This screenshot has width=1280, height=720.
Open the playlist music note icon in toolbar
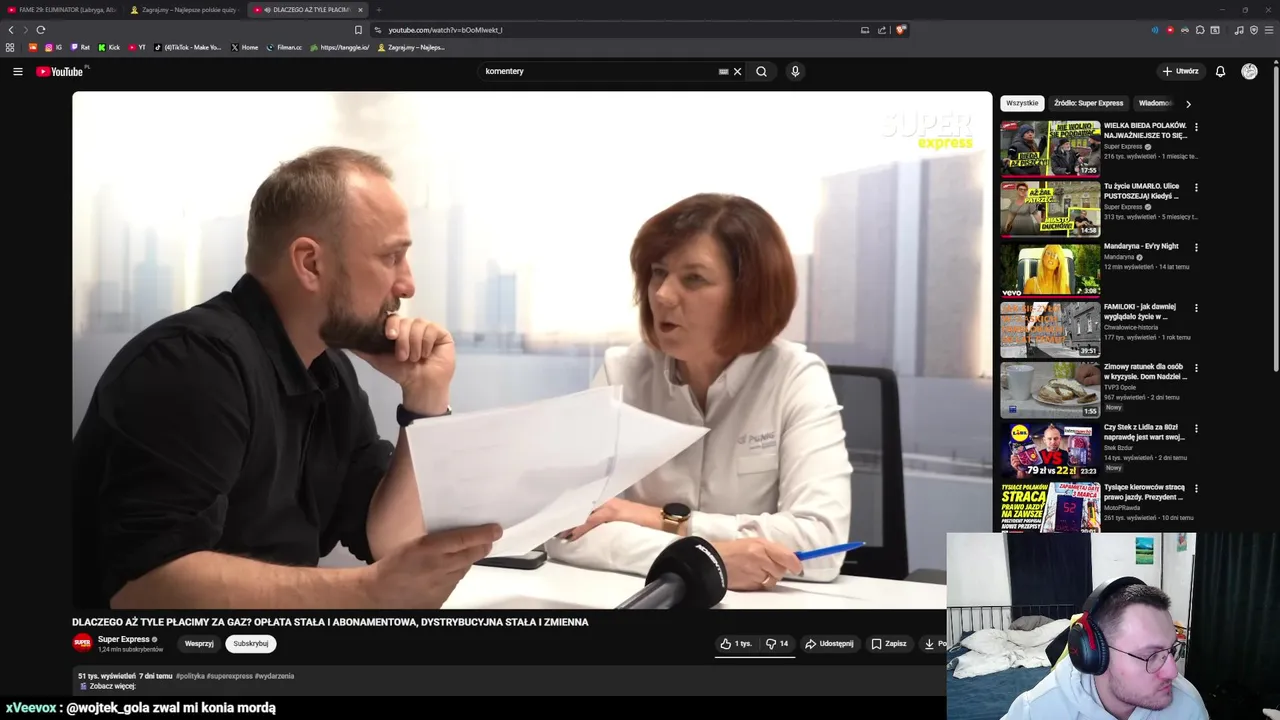pyautogui.click(x=1239, y=30)
